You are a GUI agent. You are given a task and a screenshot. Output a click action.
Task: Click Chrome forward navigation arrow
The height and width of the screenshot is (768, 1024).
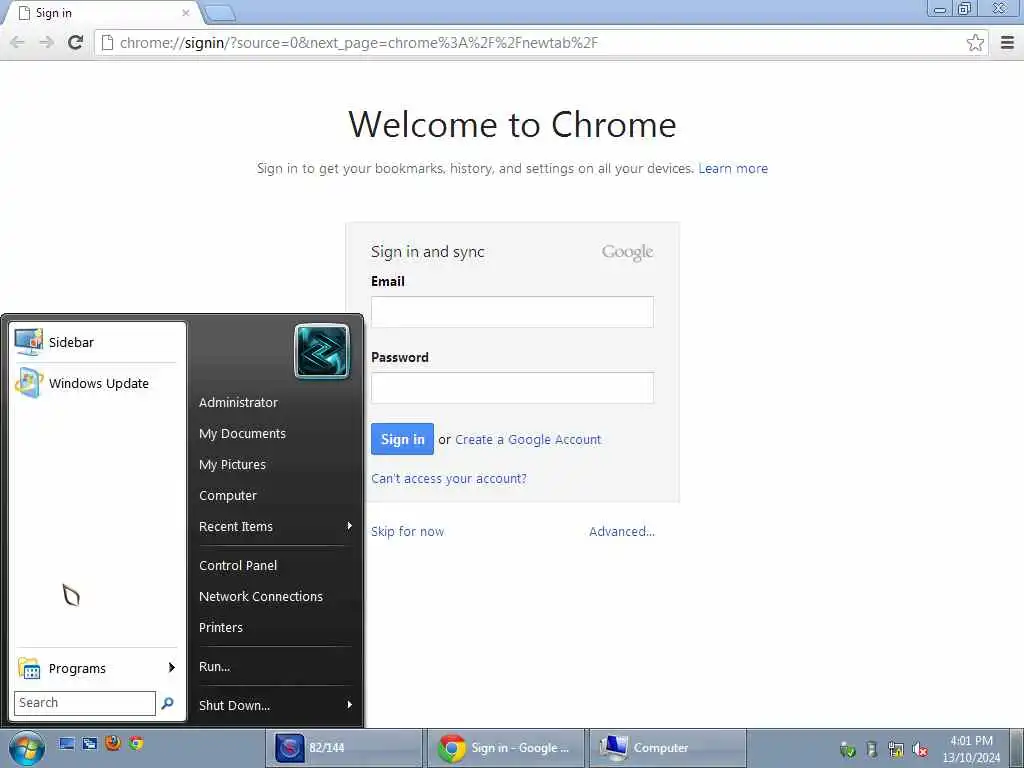coord(46,42)
